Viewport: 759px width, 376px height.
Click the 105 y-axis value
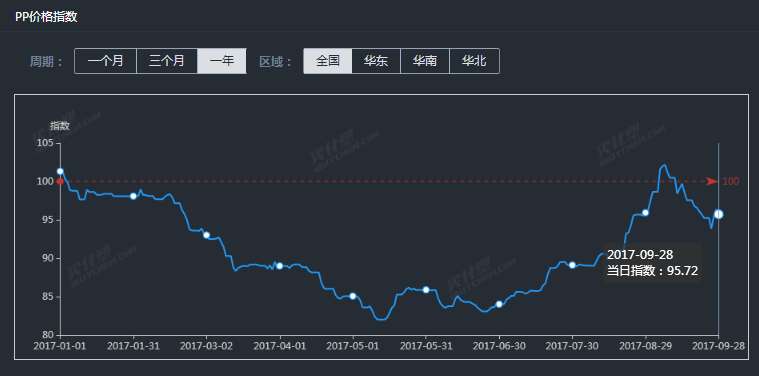46,143
